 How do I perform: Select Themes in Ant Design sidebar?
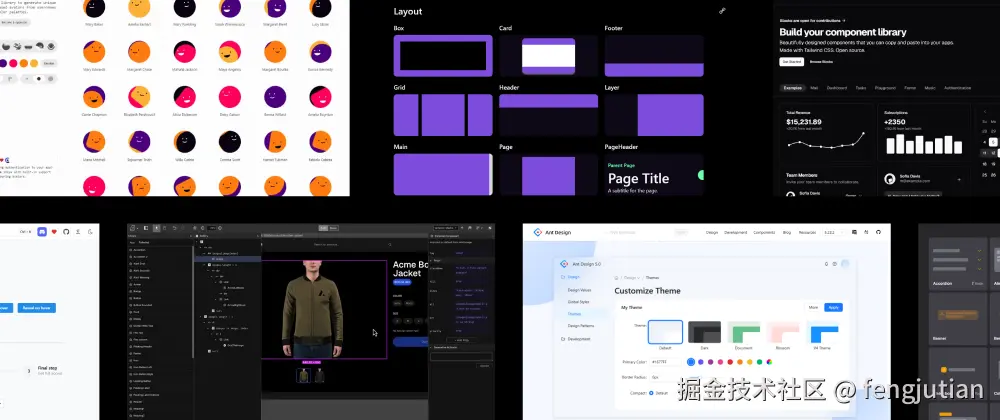click(574, 314)
